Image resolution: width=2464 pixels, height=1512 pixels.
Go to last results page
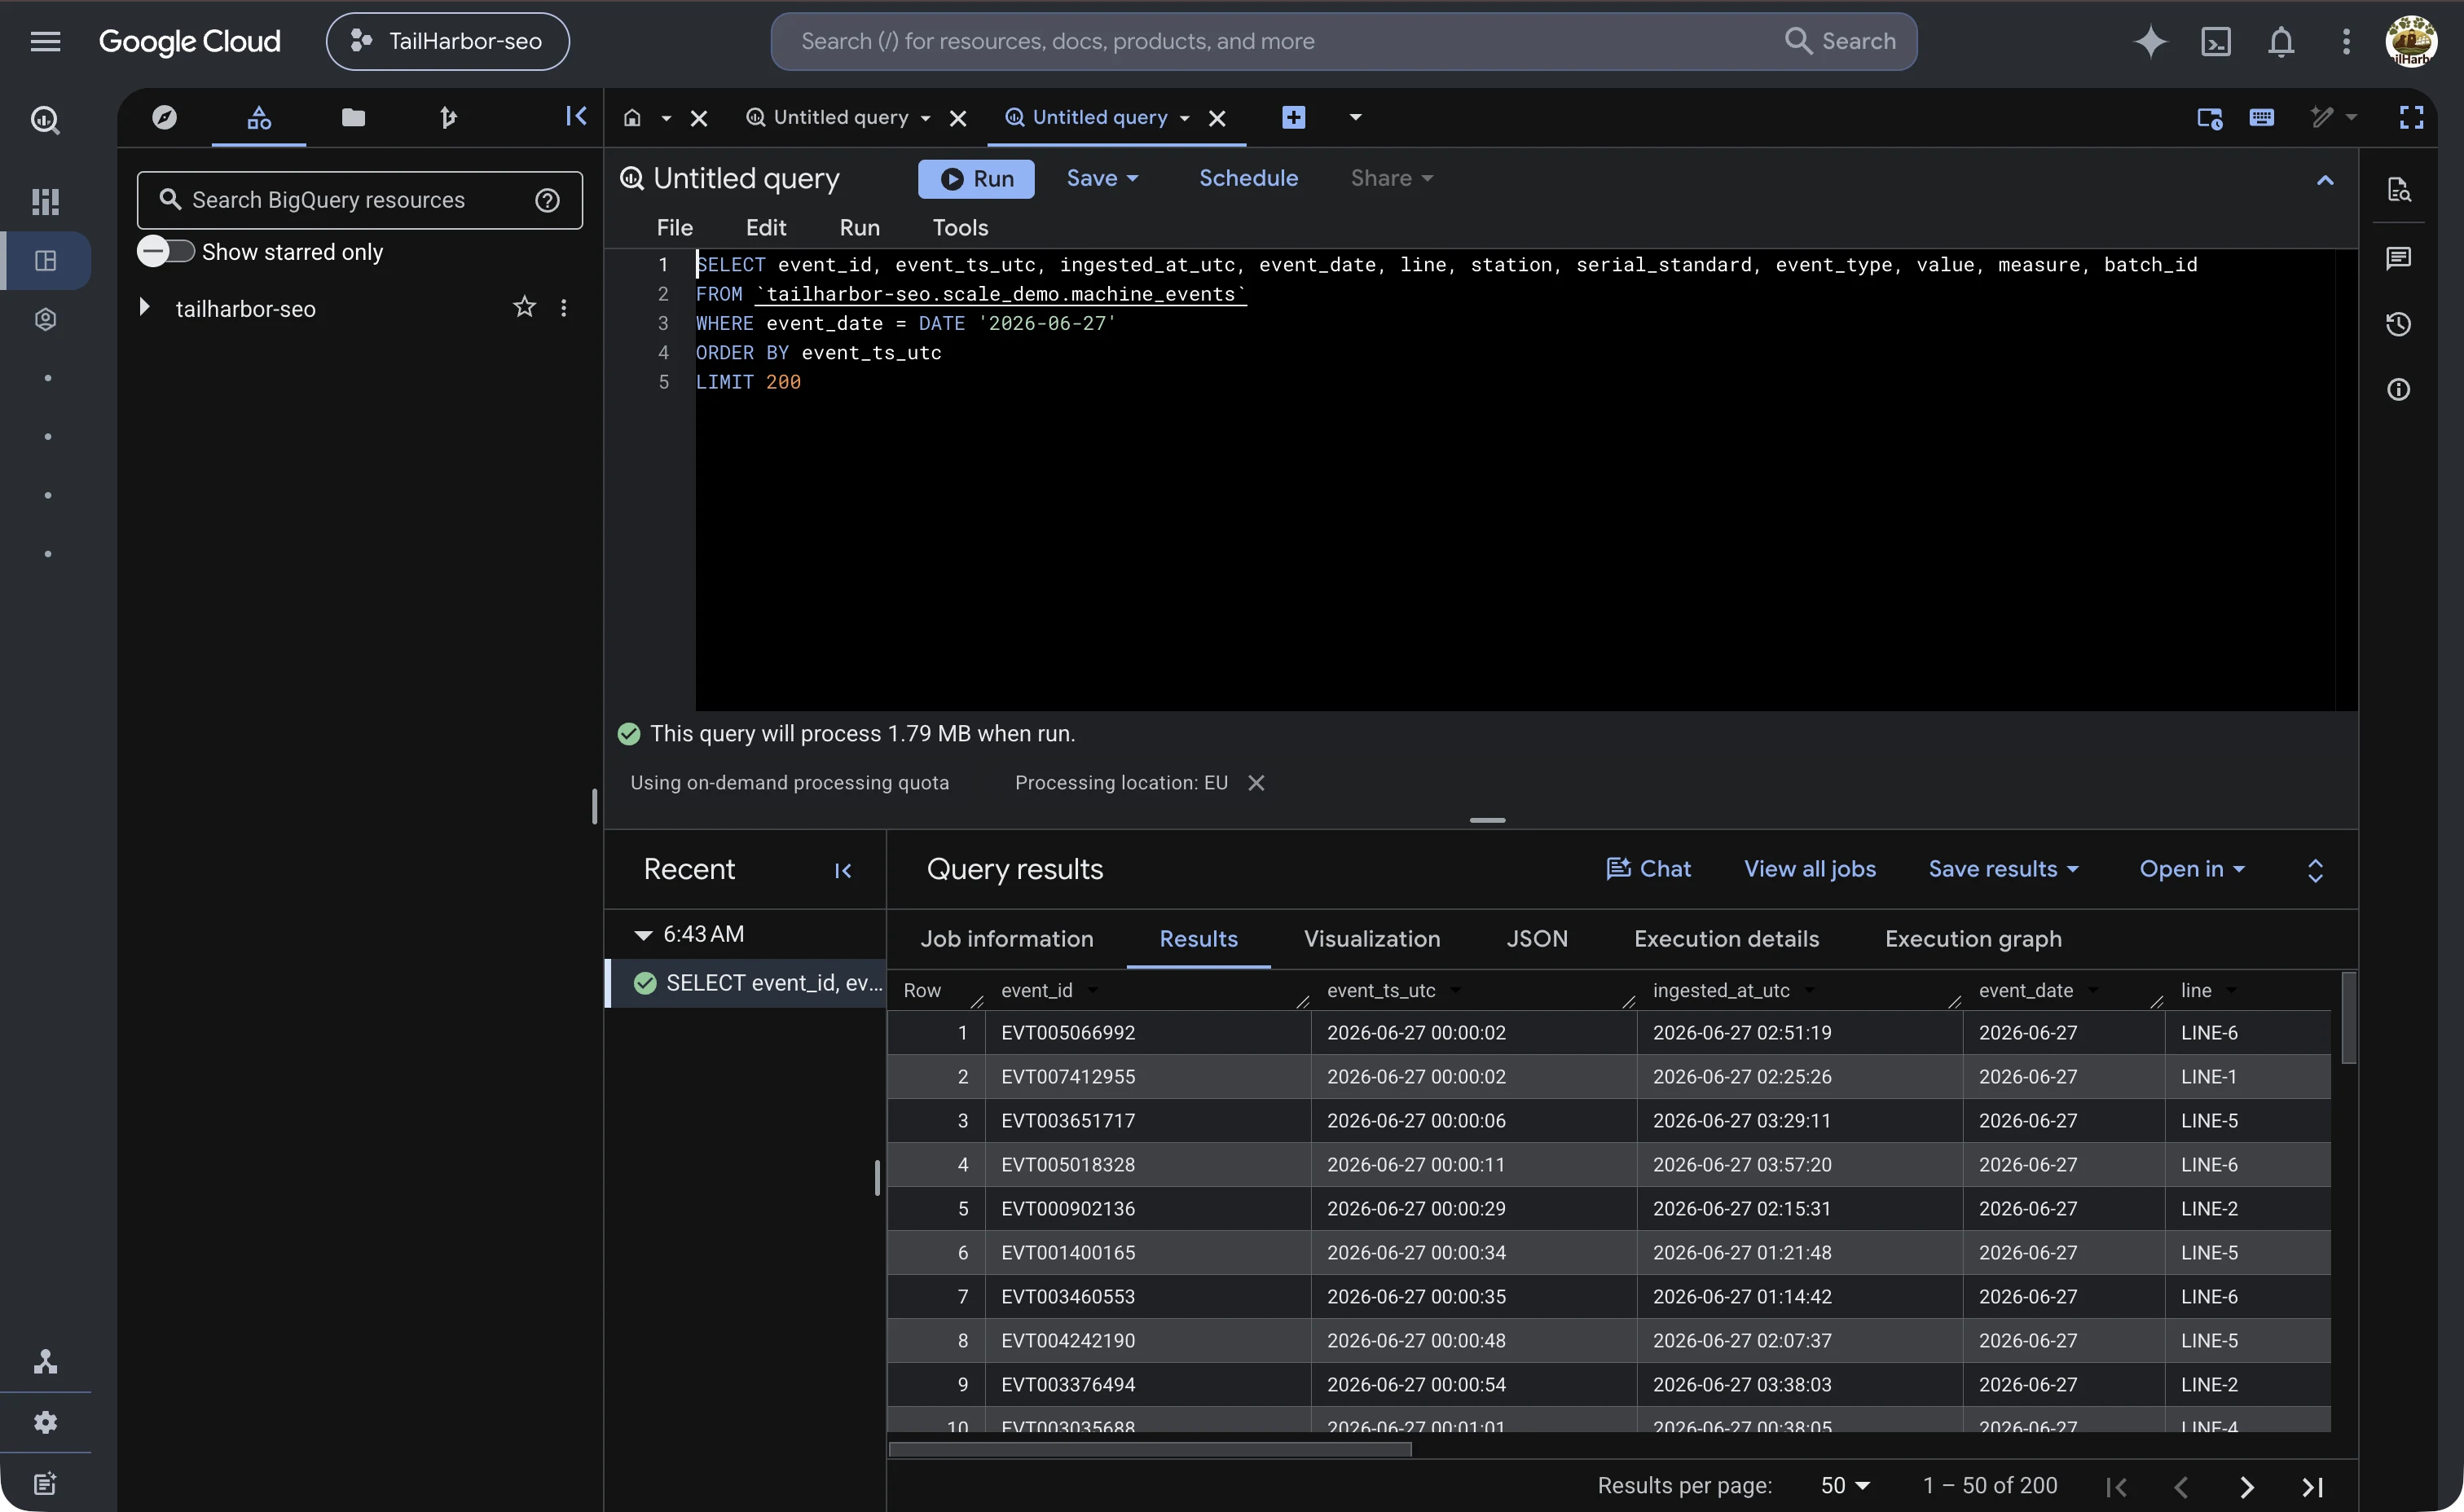[2312, 1487]
